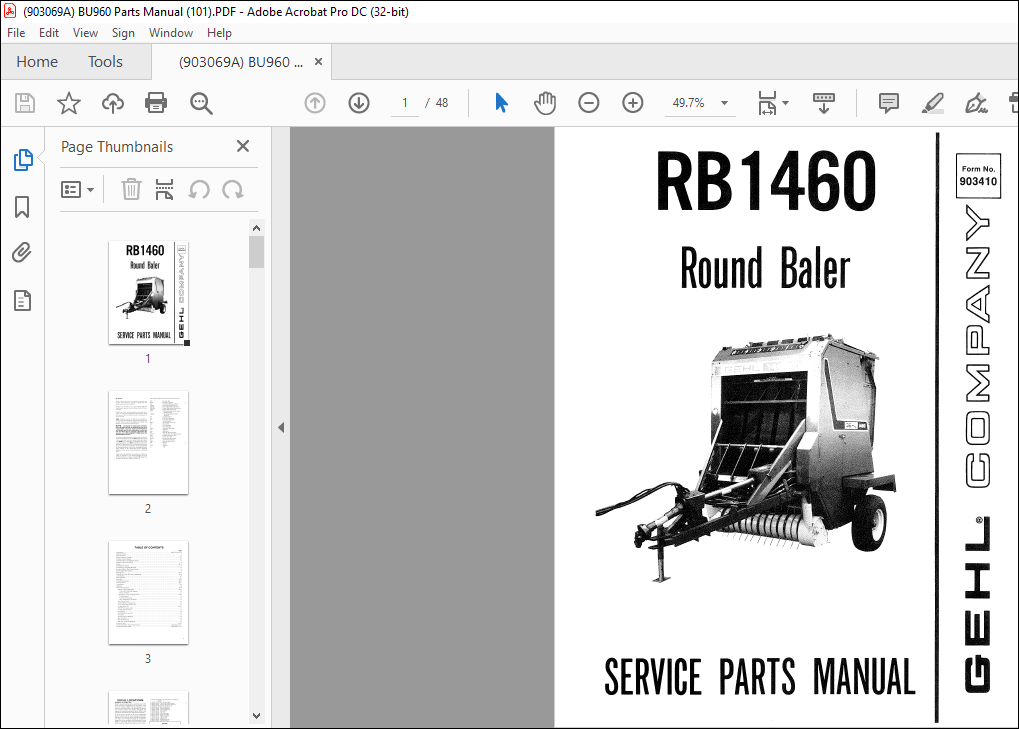Viewport: 1019px width, 729px height.
Task: Click thumbnail scrollbar down arrow
Action: coord(256,716)
